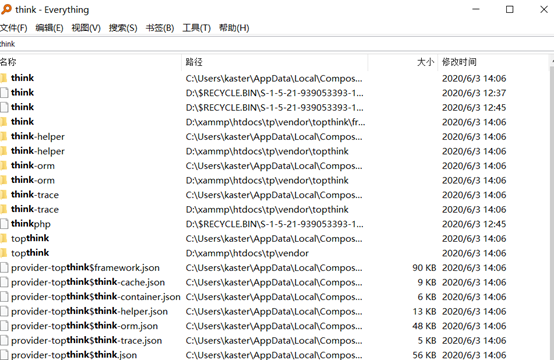Click the file icon of provider-topthink$think-orm.json
Viewport: 554px width, 360px height.
click(x=4, y=326)
